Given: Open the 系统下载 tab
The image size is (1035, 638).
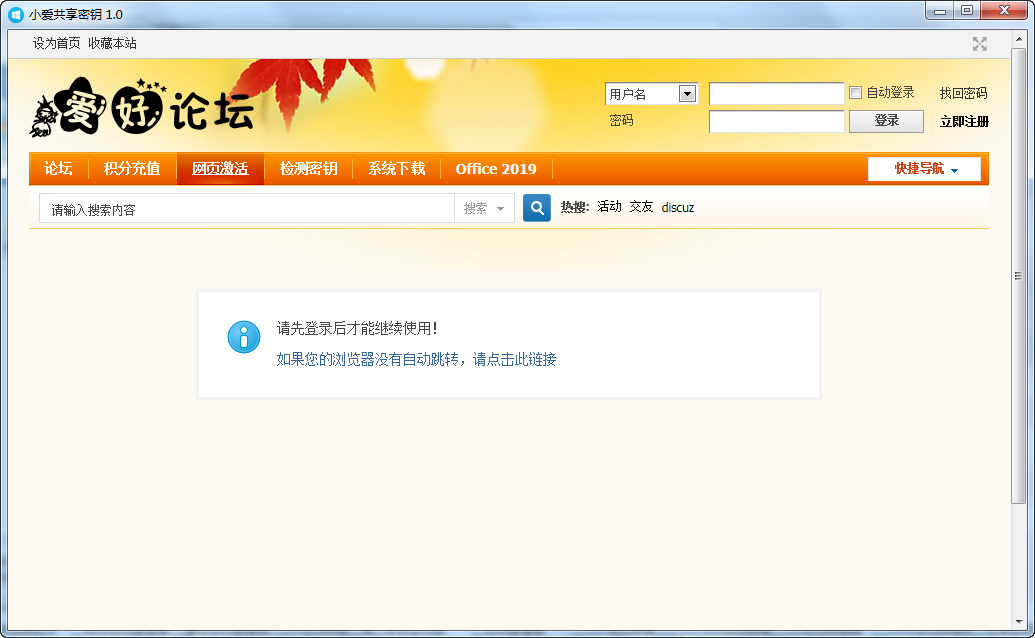Looking at the screenshot, I should pyautogui.click(x=396, y=169).
